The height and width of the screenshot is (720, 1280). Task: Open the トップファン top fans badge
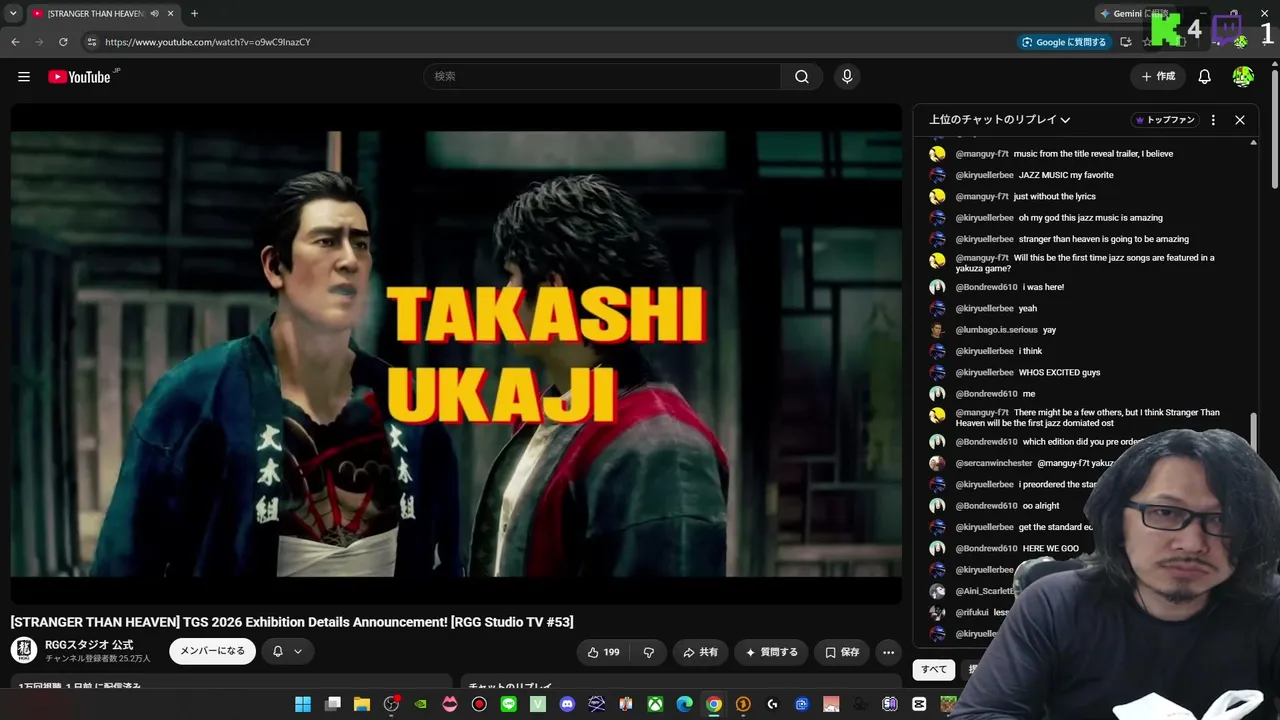[x=1165, y=120]
